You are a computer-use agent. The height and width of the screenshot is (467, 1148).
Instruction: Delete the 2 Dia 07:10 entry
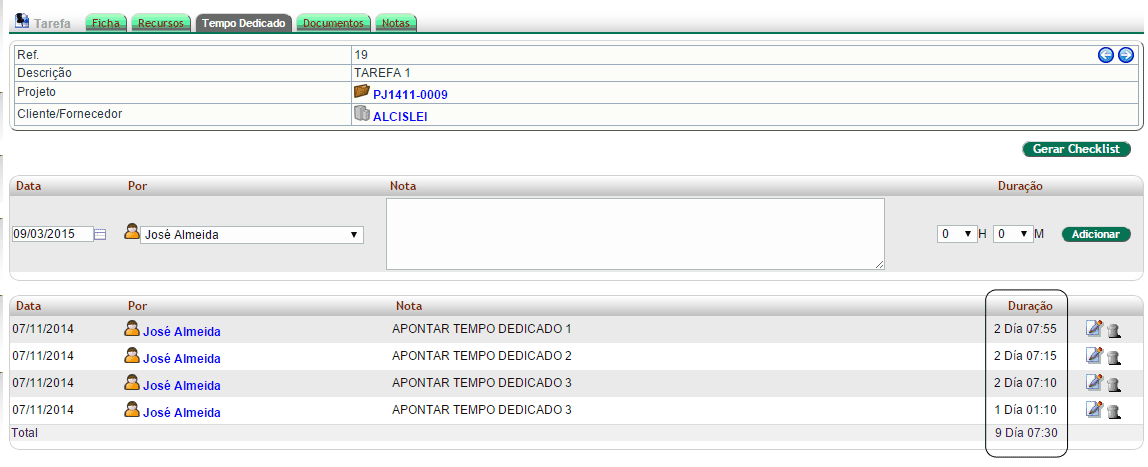(x=1113, y=383)
